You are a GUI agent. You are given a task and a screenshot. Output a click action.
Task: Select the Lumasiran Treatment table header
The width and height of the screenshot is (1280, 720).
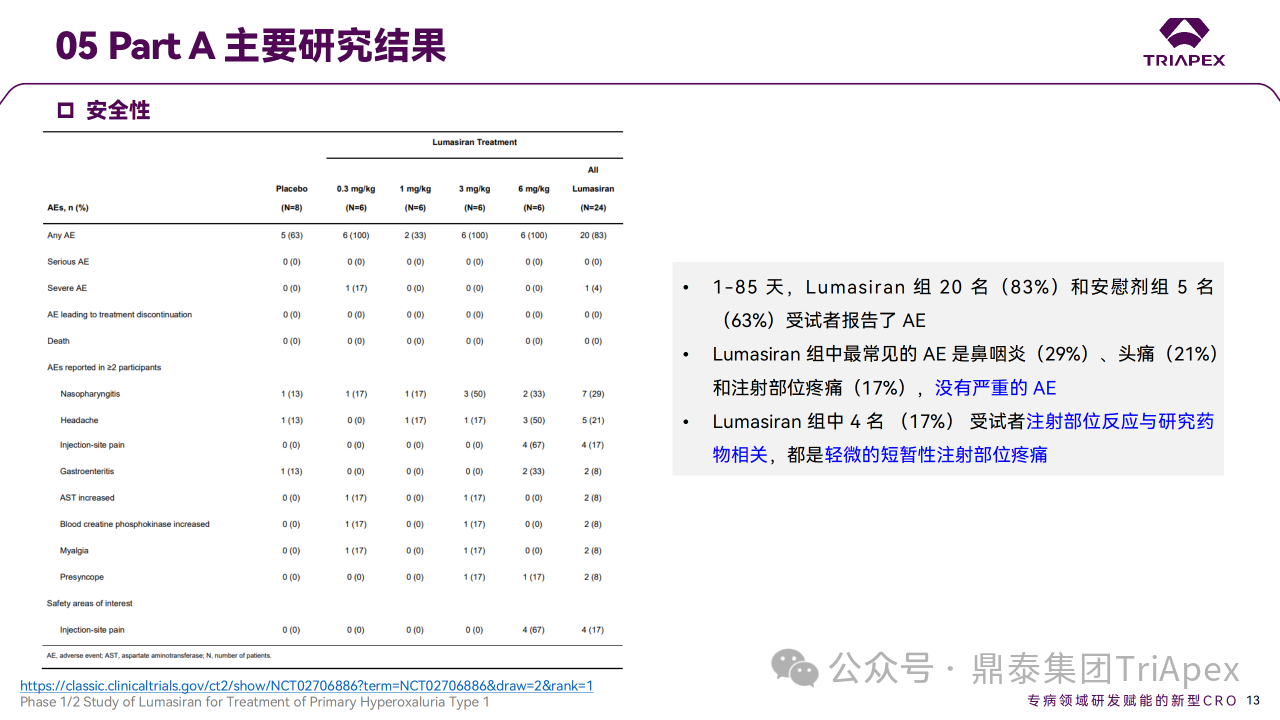(x=474, y=142)
